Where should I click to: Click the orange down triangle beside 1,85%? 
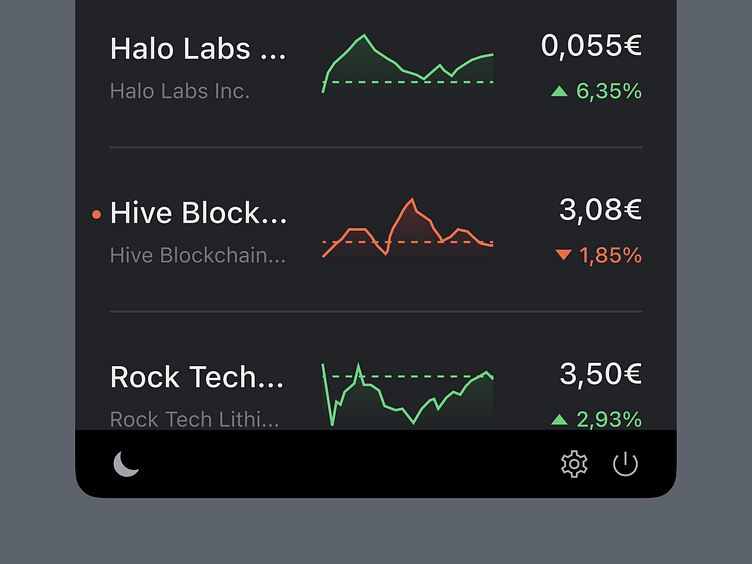coord(563,255)
